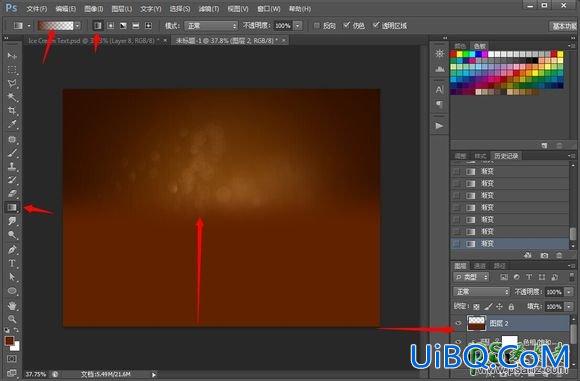Toggle the Dither checkbox

click(346, 25)
